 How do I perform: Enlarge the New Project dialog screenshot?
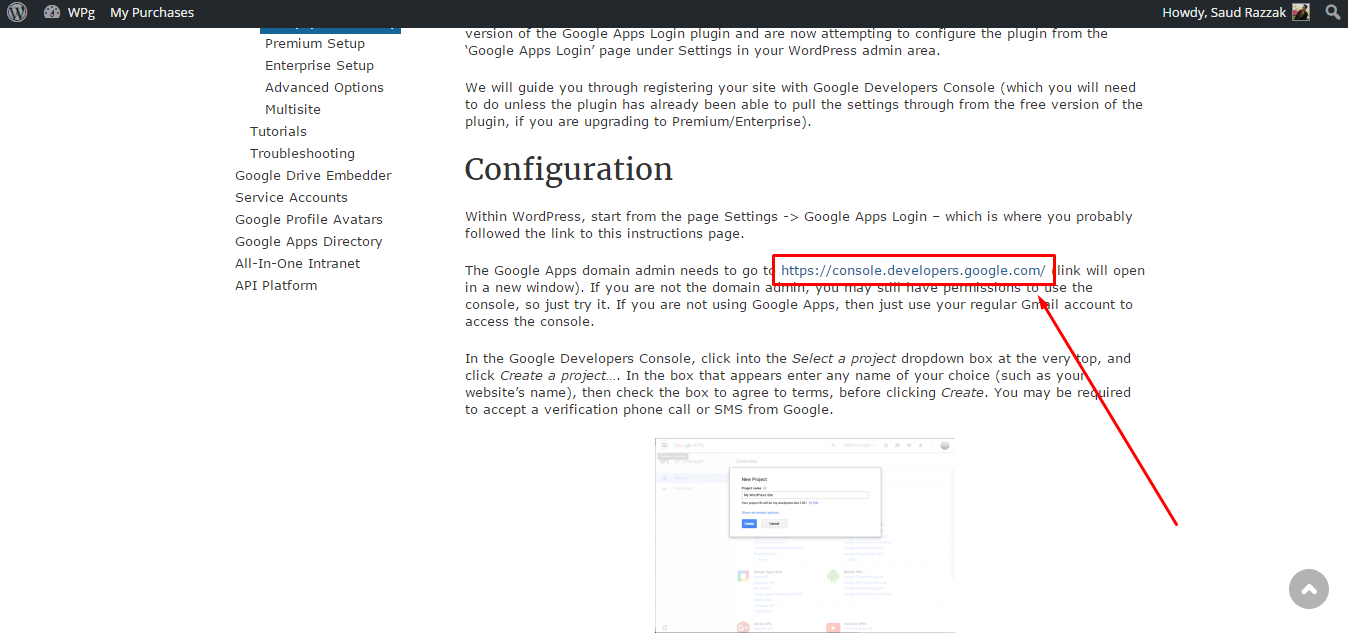point(805,535)
